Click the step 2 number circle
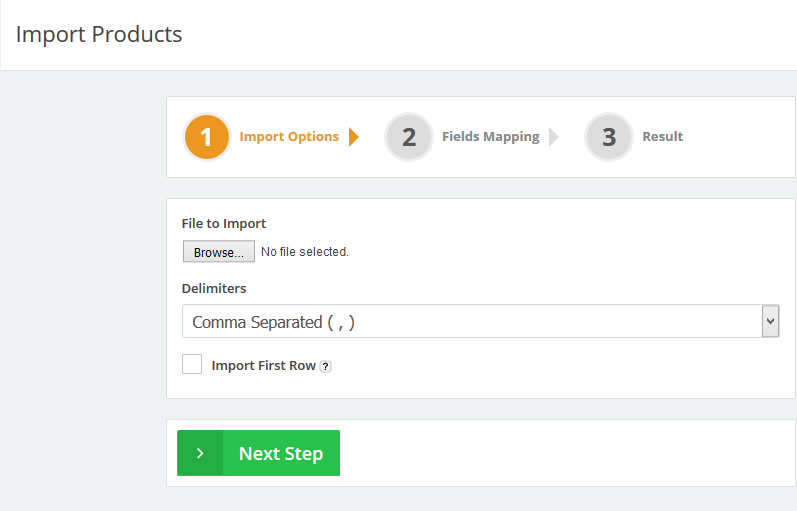The height and width of the screenshot is (511, 797). pos(409,137)
